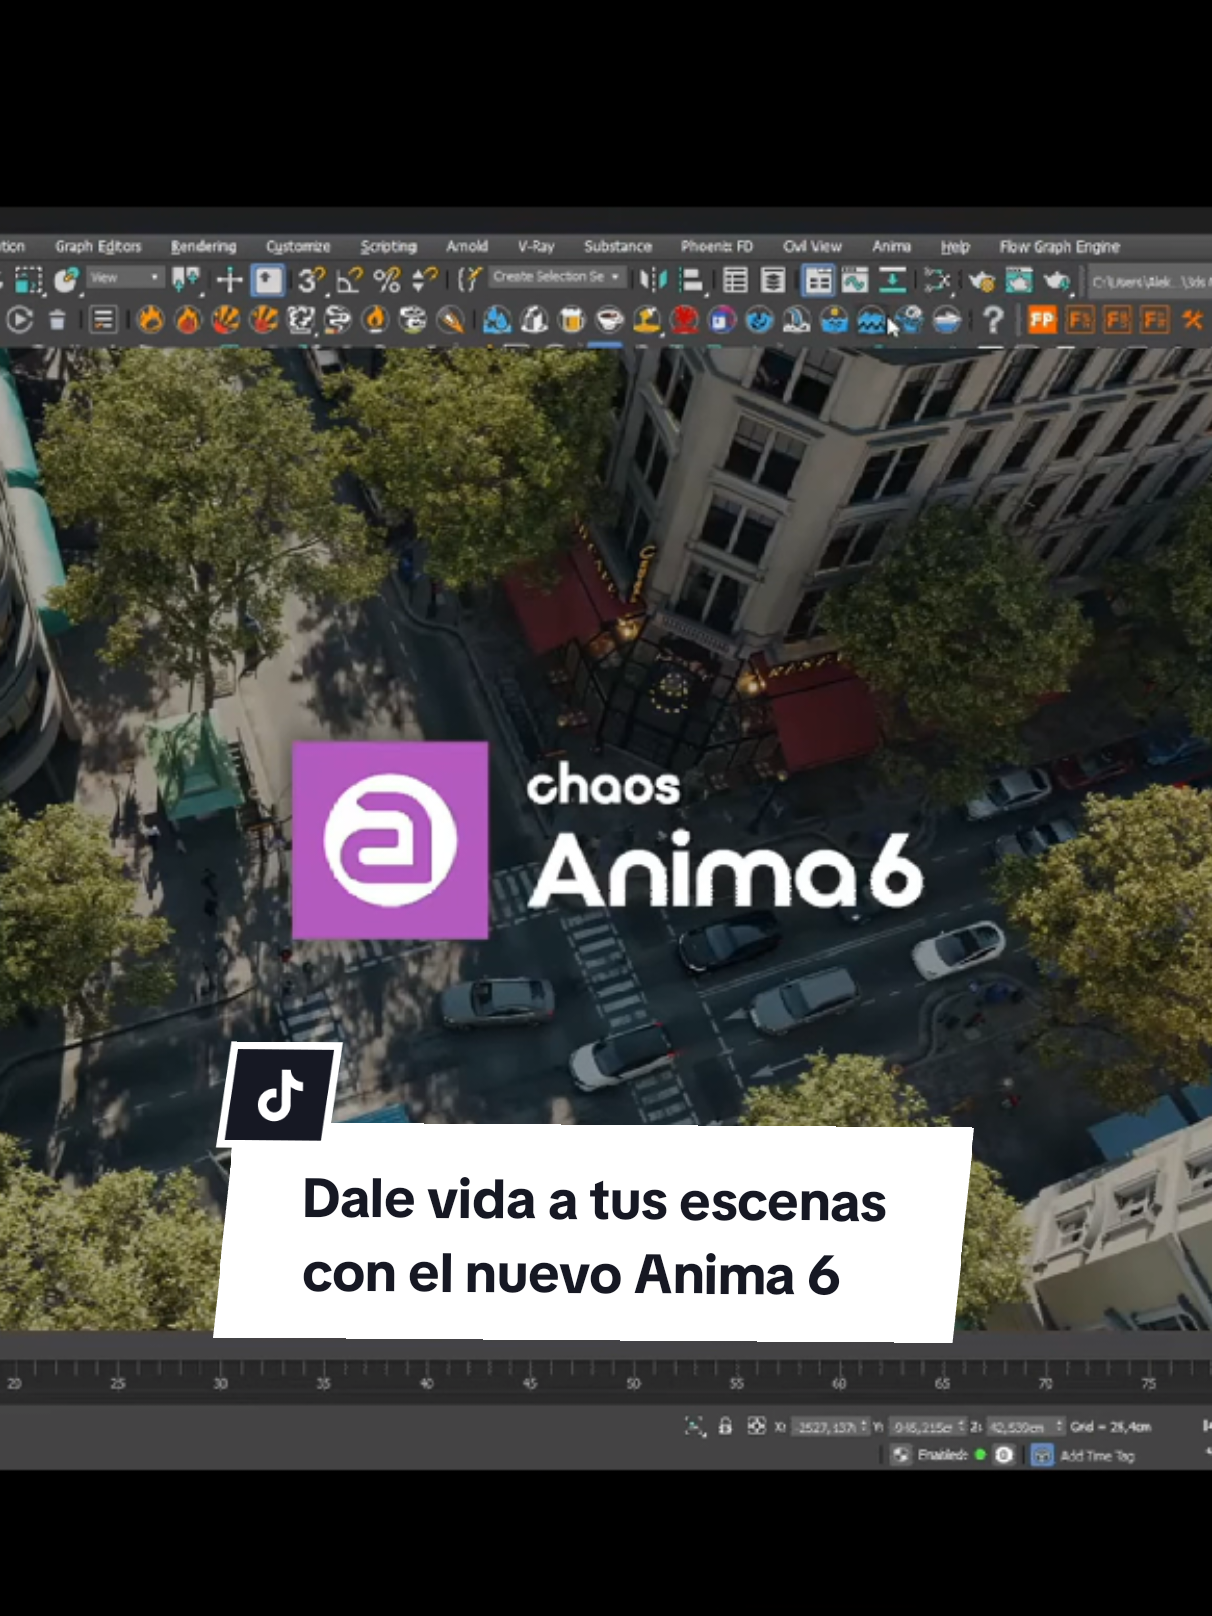Click the Phoenix explosion preset icon with dropdown corner
This screenshot has height=1616, width=1212.
point(300,320)
